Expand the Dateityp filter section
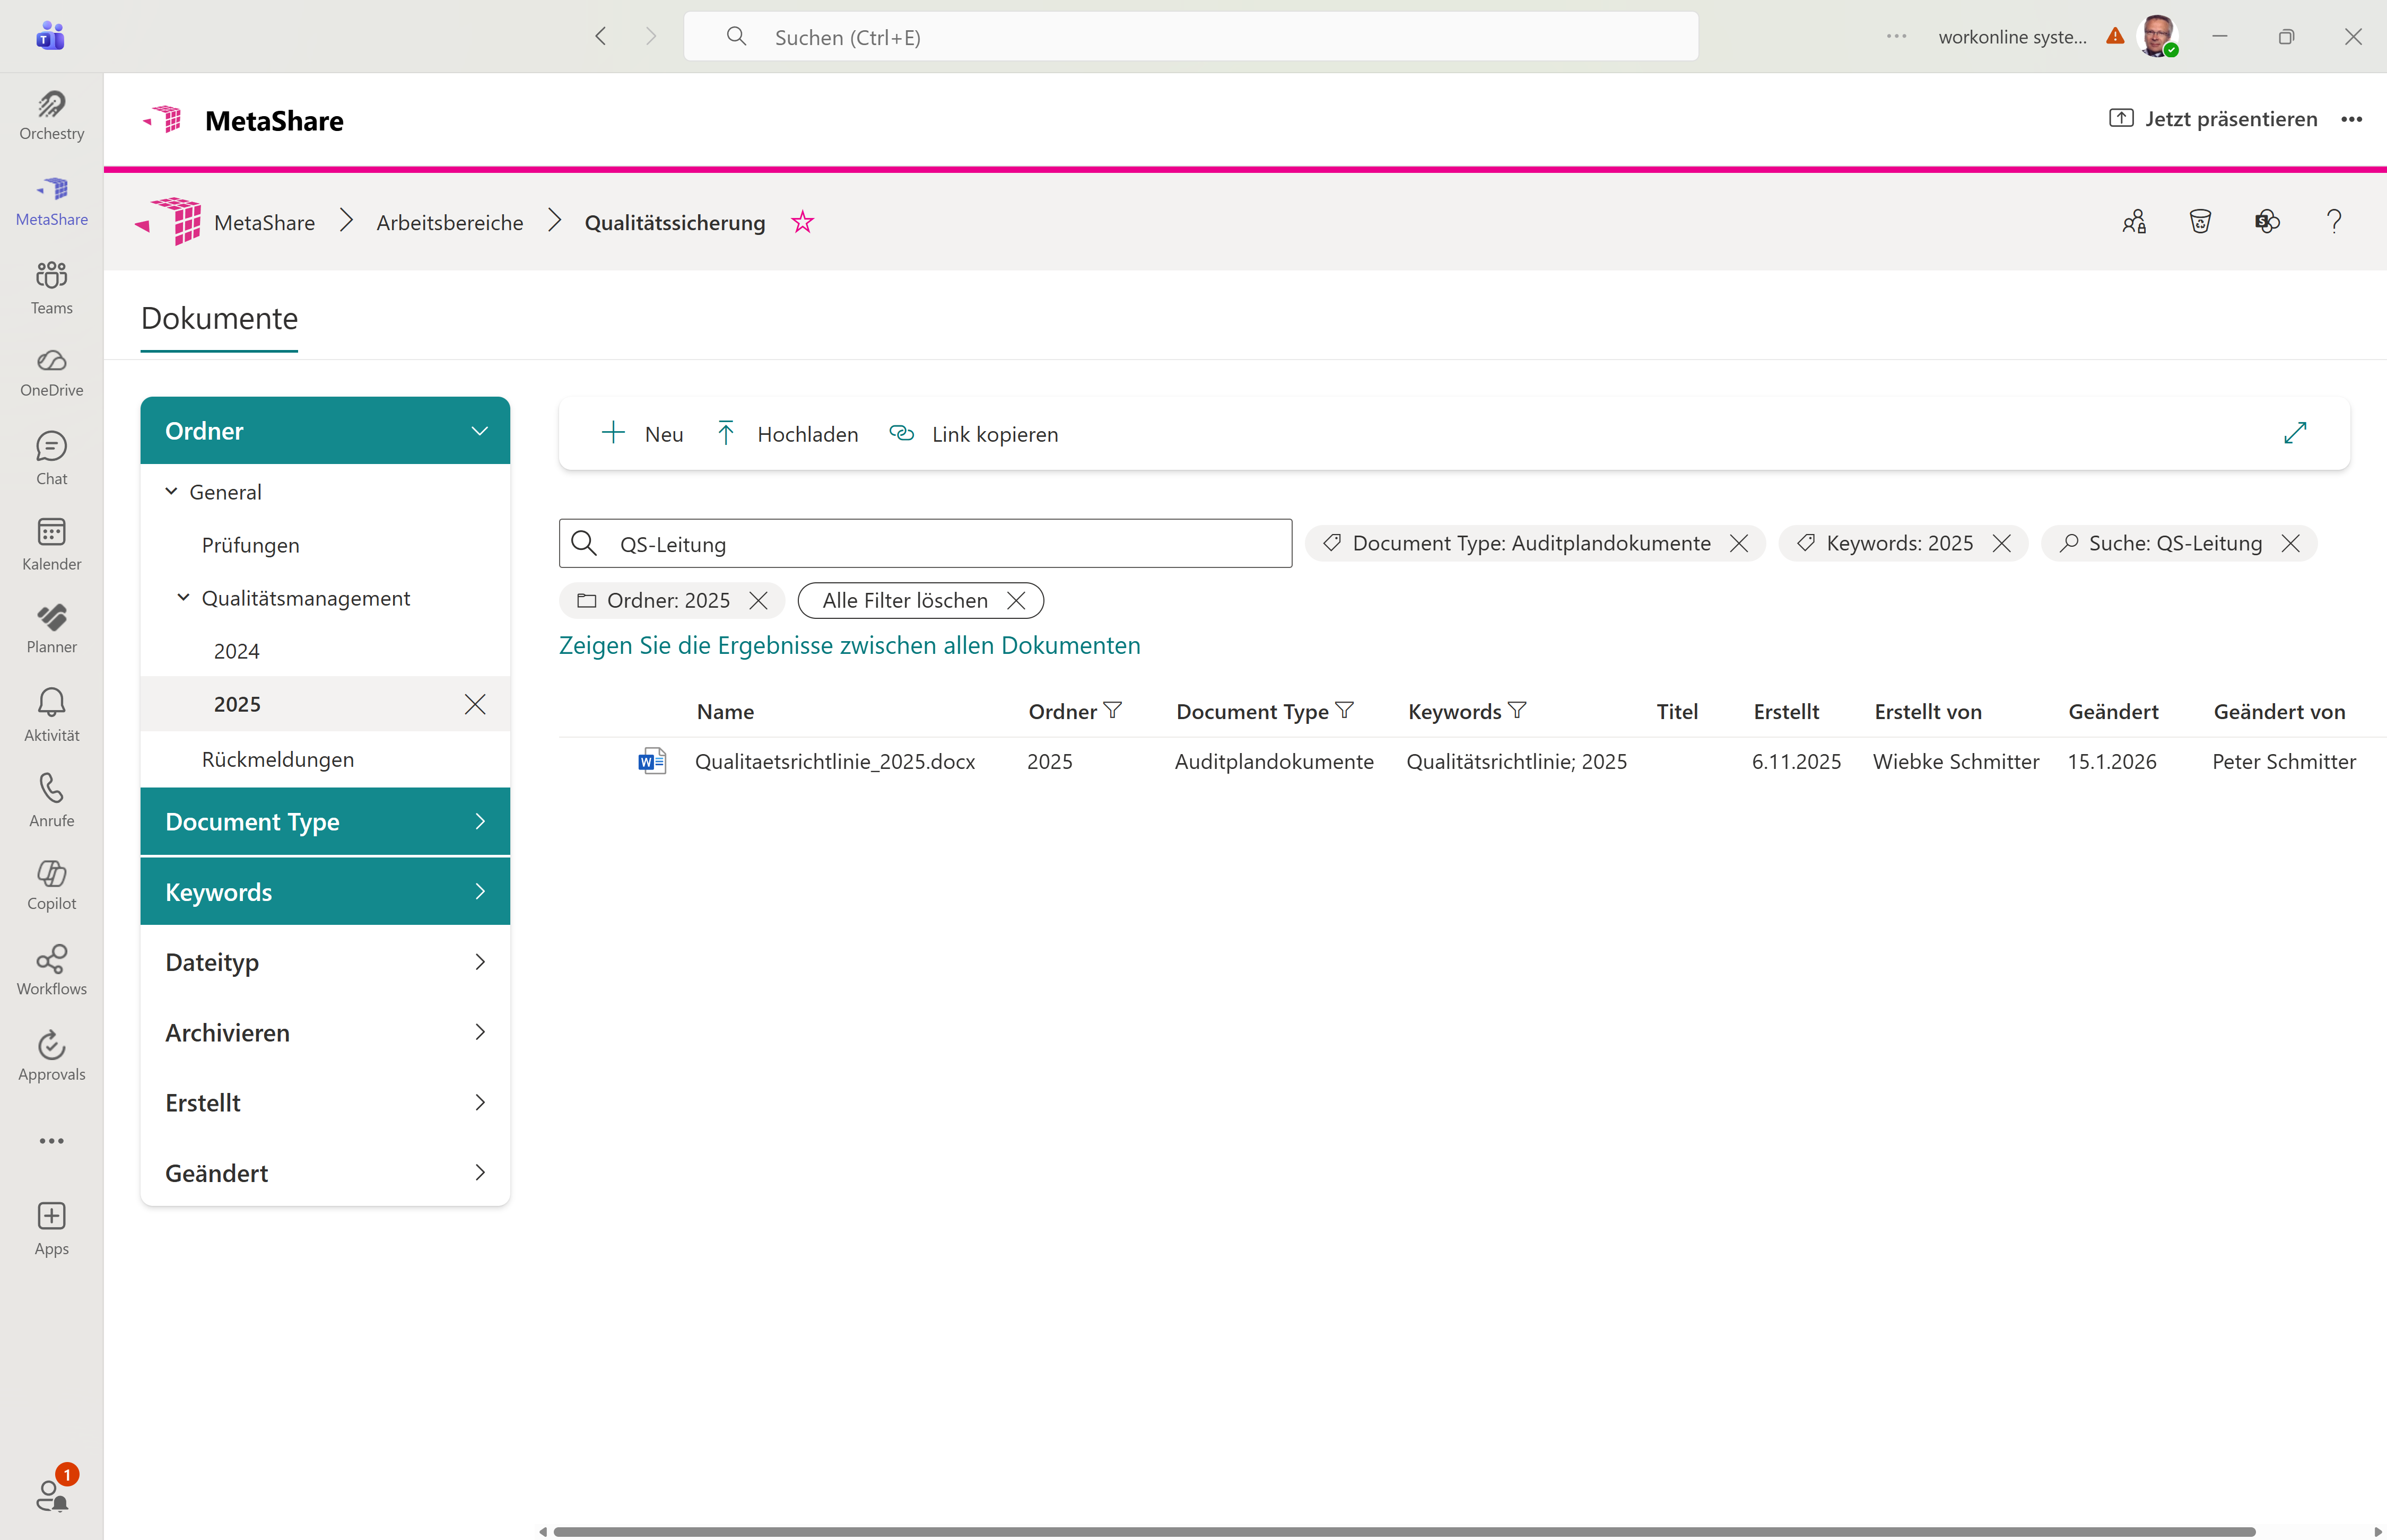 point(325,962)
